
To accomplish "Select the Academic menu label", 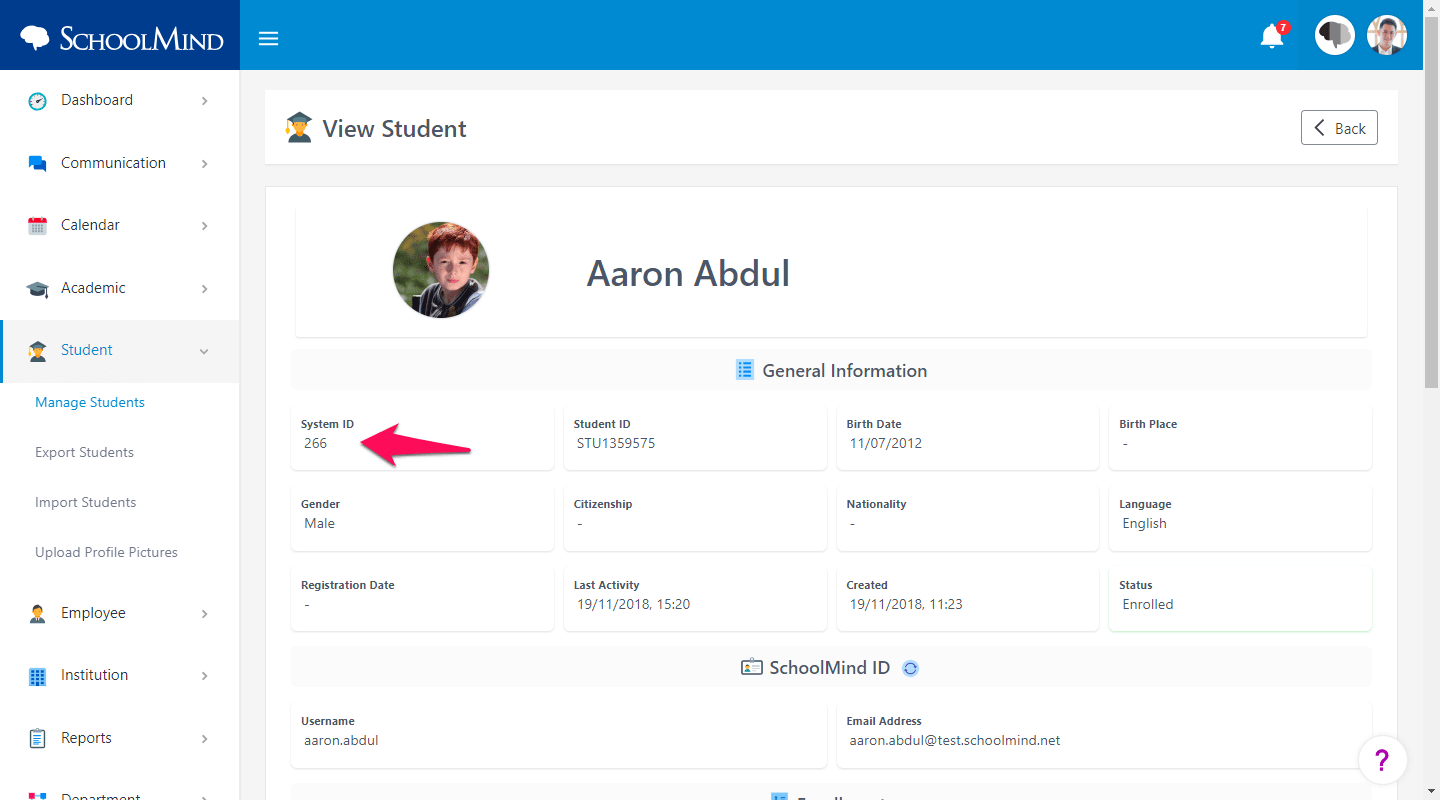I will pyautogui.click(x=93, y=288).
